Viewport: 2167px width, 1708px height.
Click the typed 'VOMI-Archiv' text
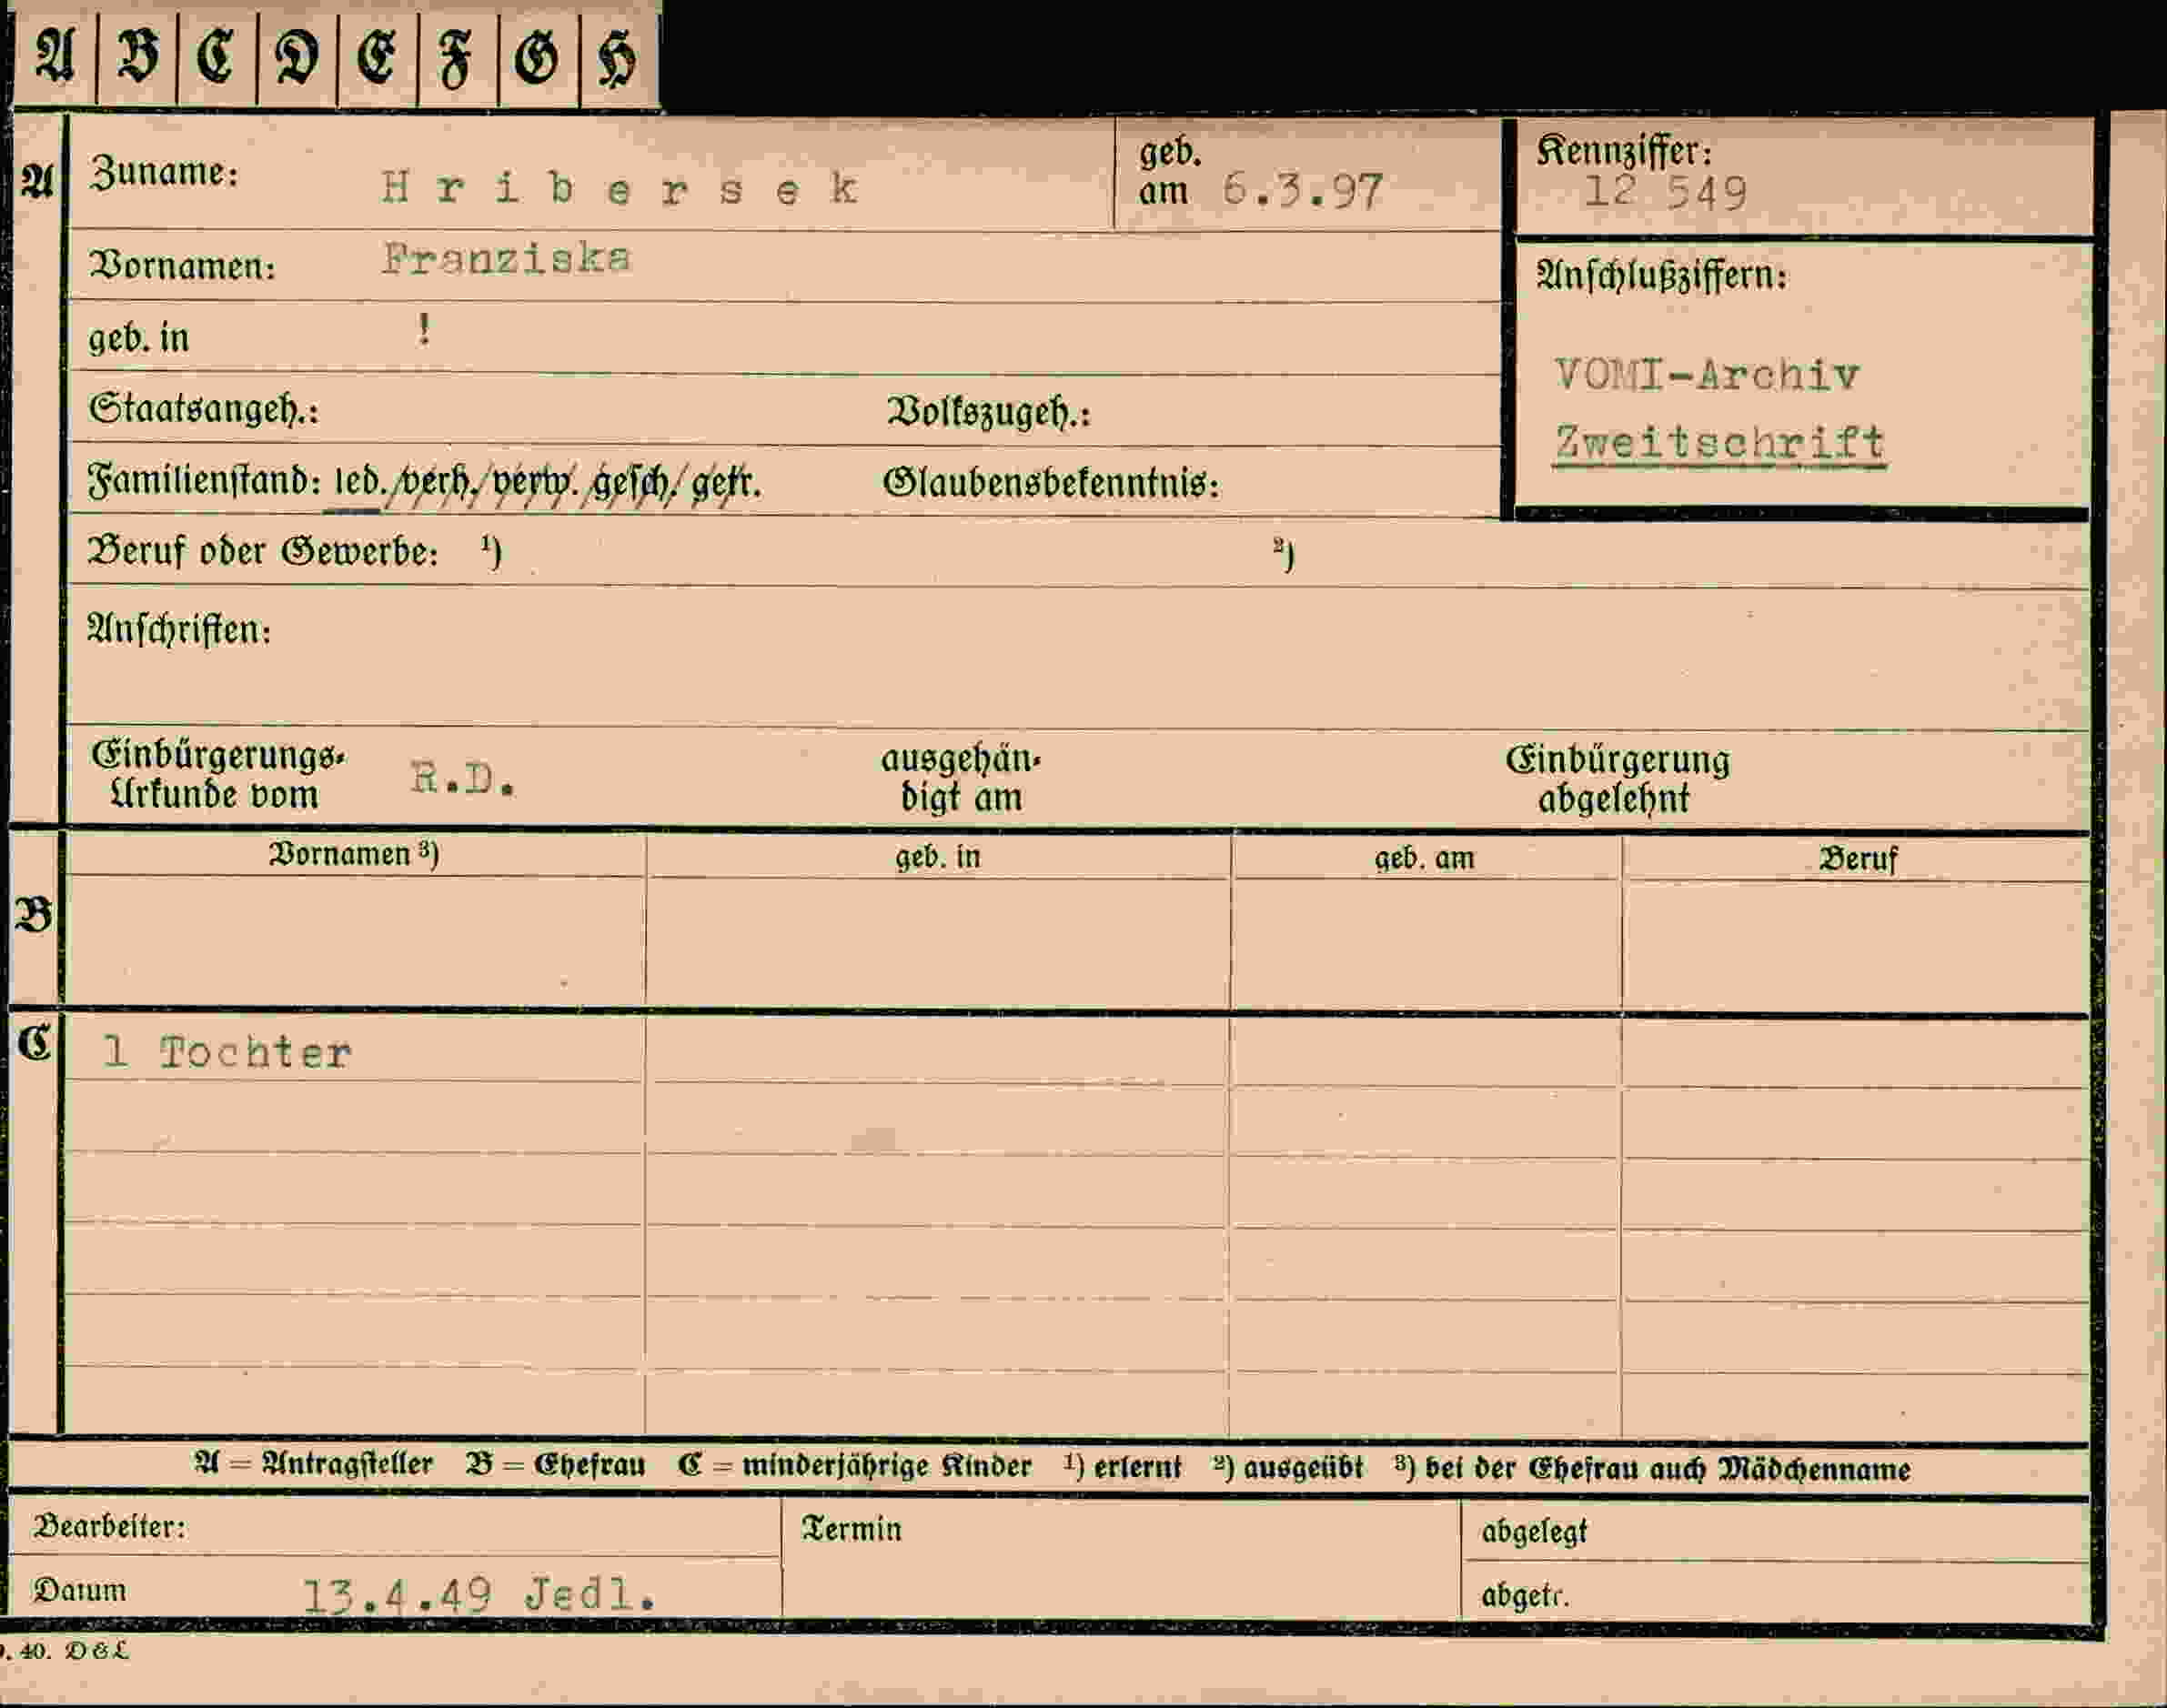click(x=1707, y=374)
